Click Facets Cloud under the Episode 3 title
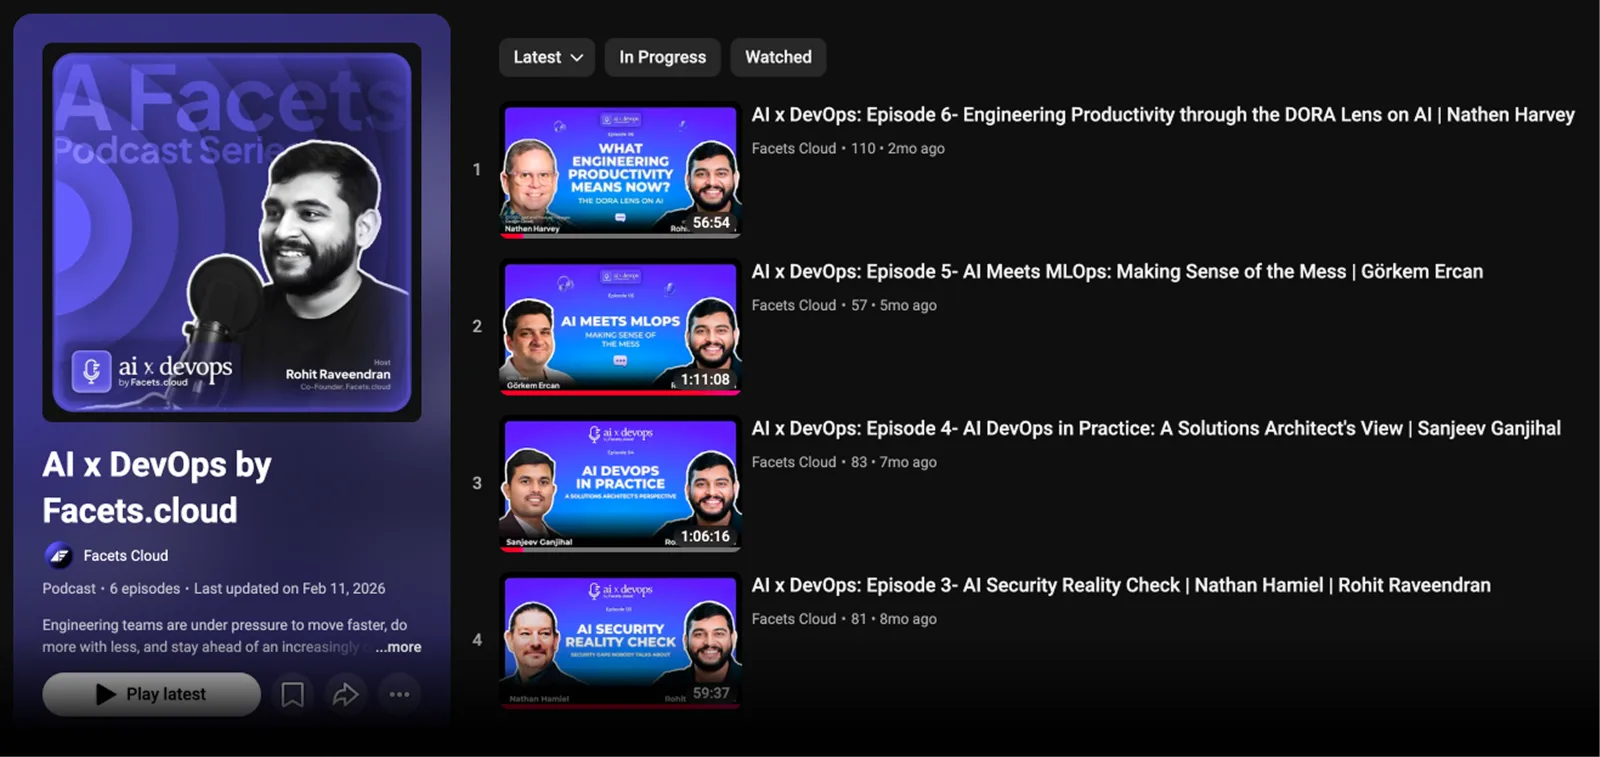The width and height of the screenshot is (1600, 757). click(794, 619)
